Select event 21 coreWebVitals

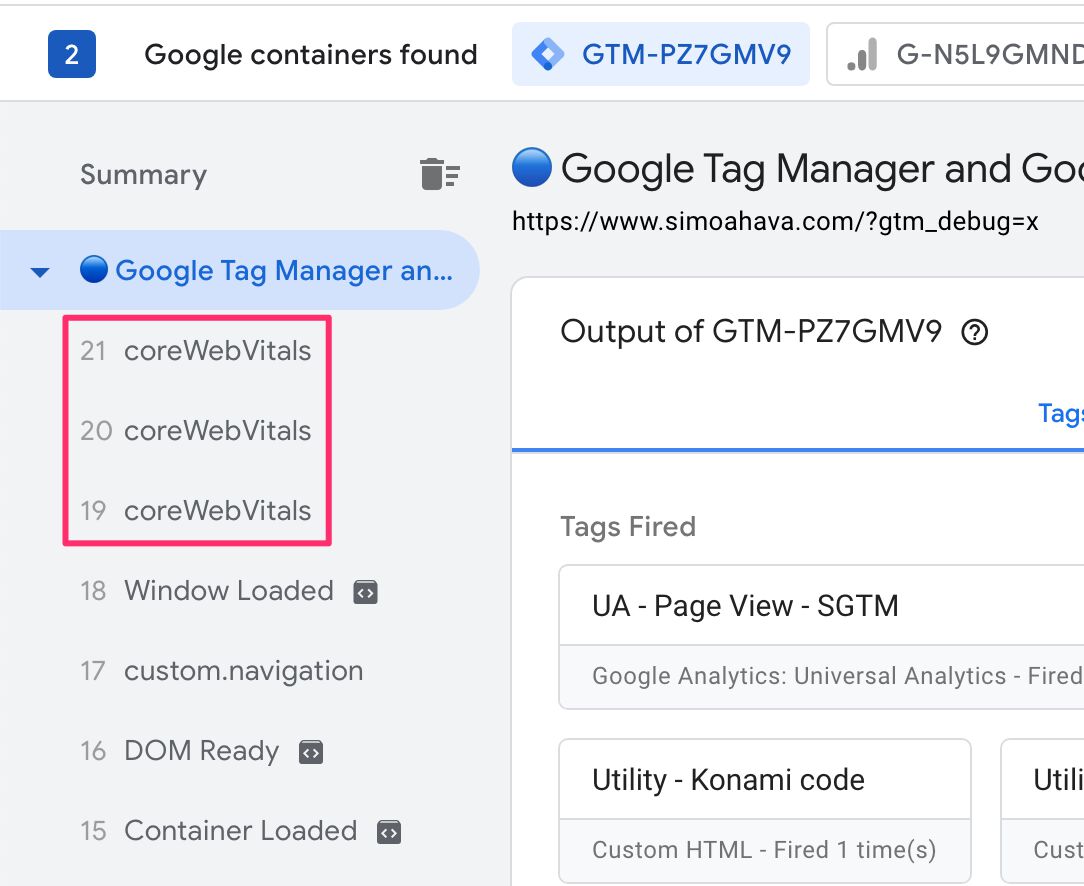(196, 351)
